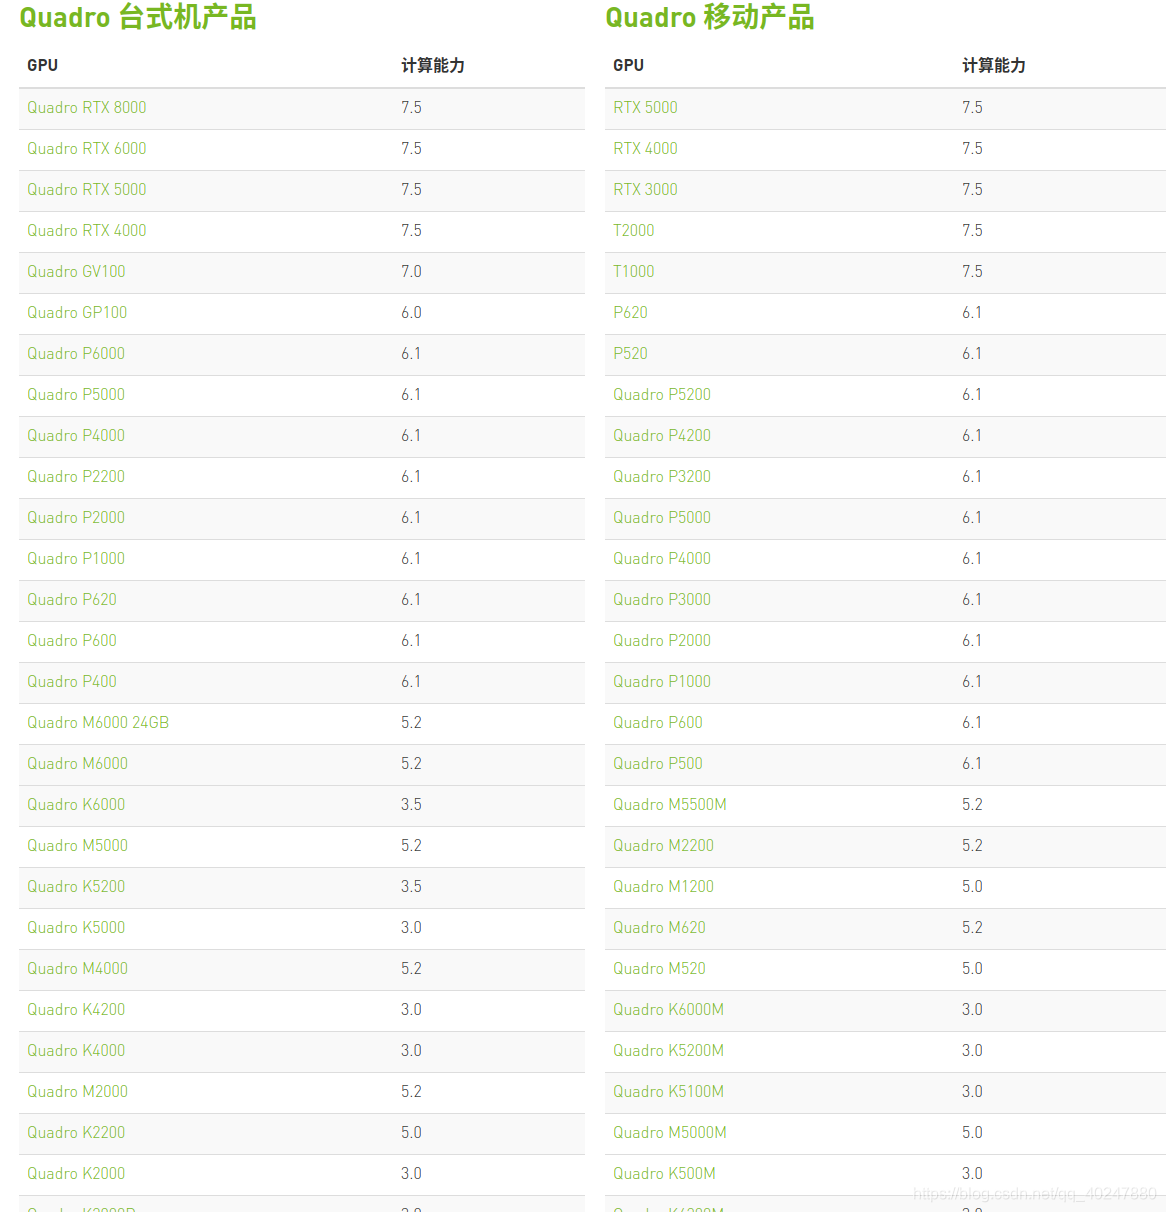Image resolution: width=1166 pixels, height=1212 pixels.
Task: Click the Quadro K5200M link
Action: click(x=669, y=1051)
